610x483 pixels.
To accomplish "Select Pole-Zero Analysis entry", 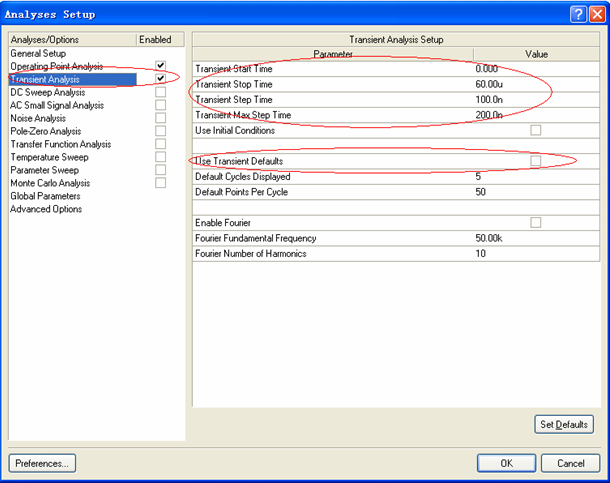I will point(46,131).
